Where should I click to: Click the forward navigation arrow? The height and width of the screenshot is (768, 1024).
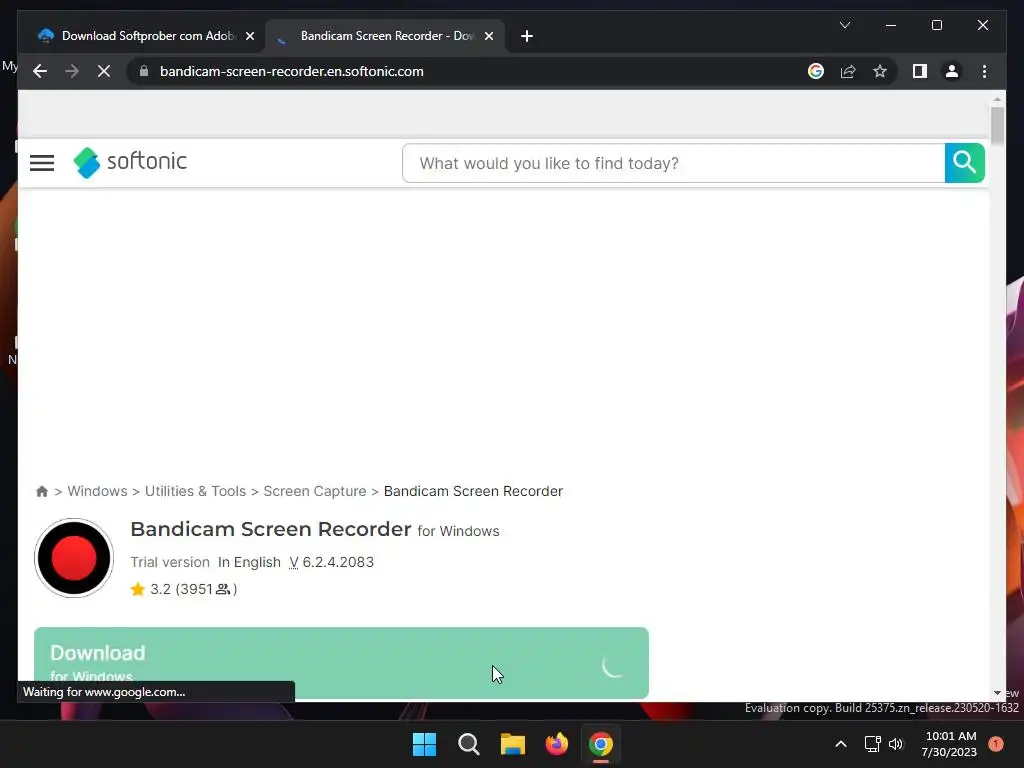tap(72, 71)
